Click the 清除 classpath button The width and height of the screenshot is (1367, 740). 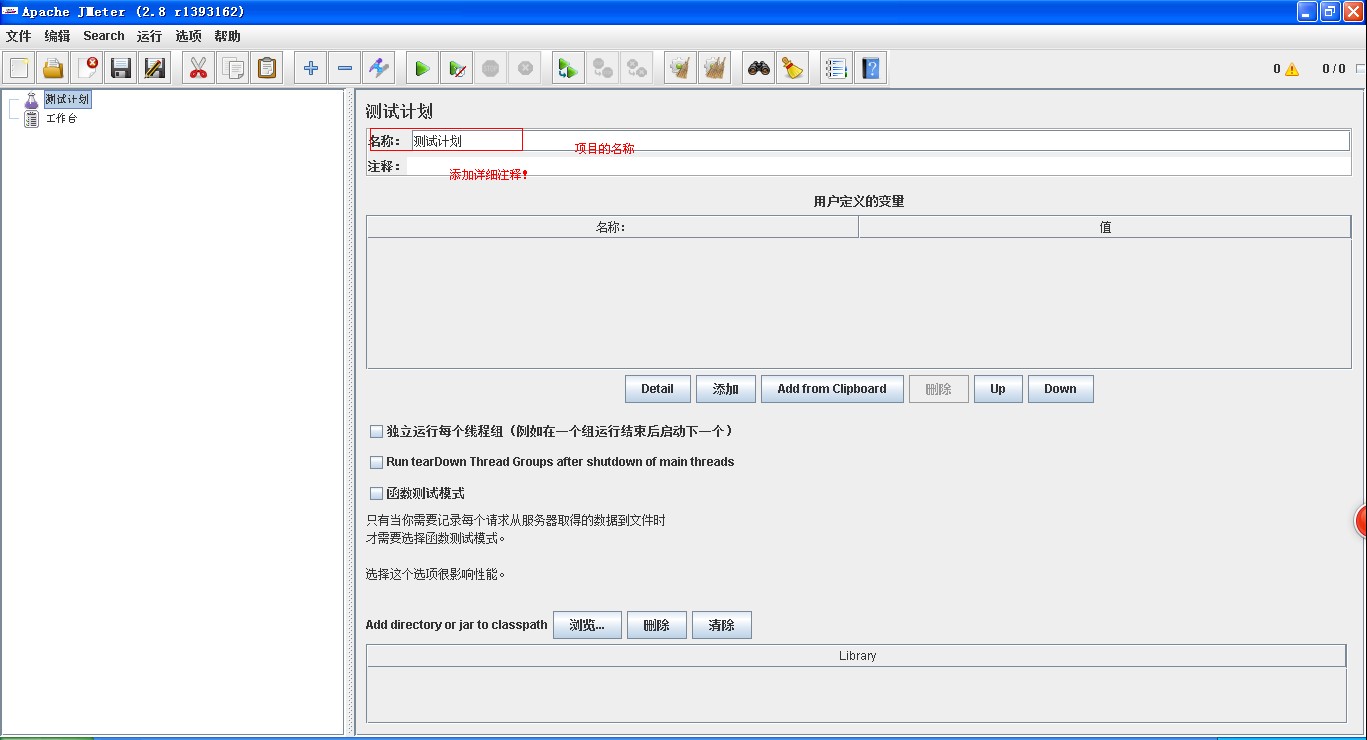[721, 625]
